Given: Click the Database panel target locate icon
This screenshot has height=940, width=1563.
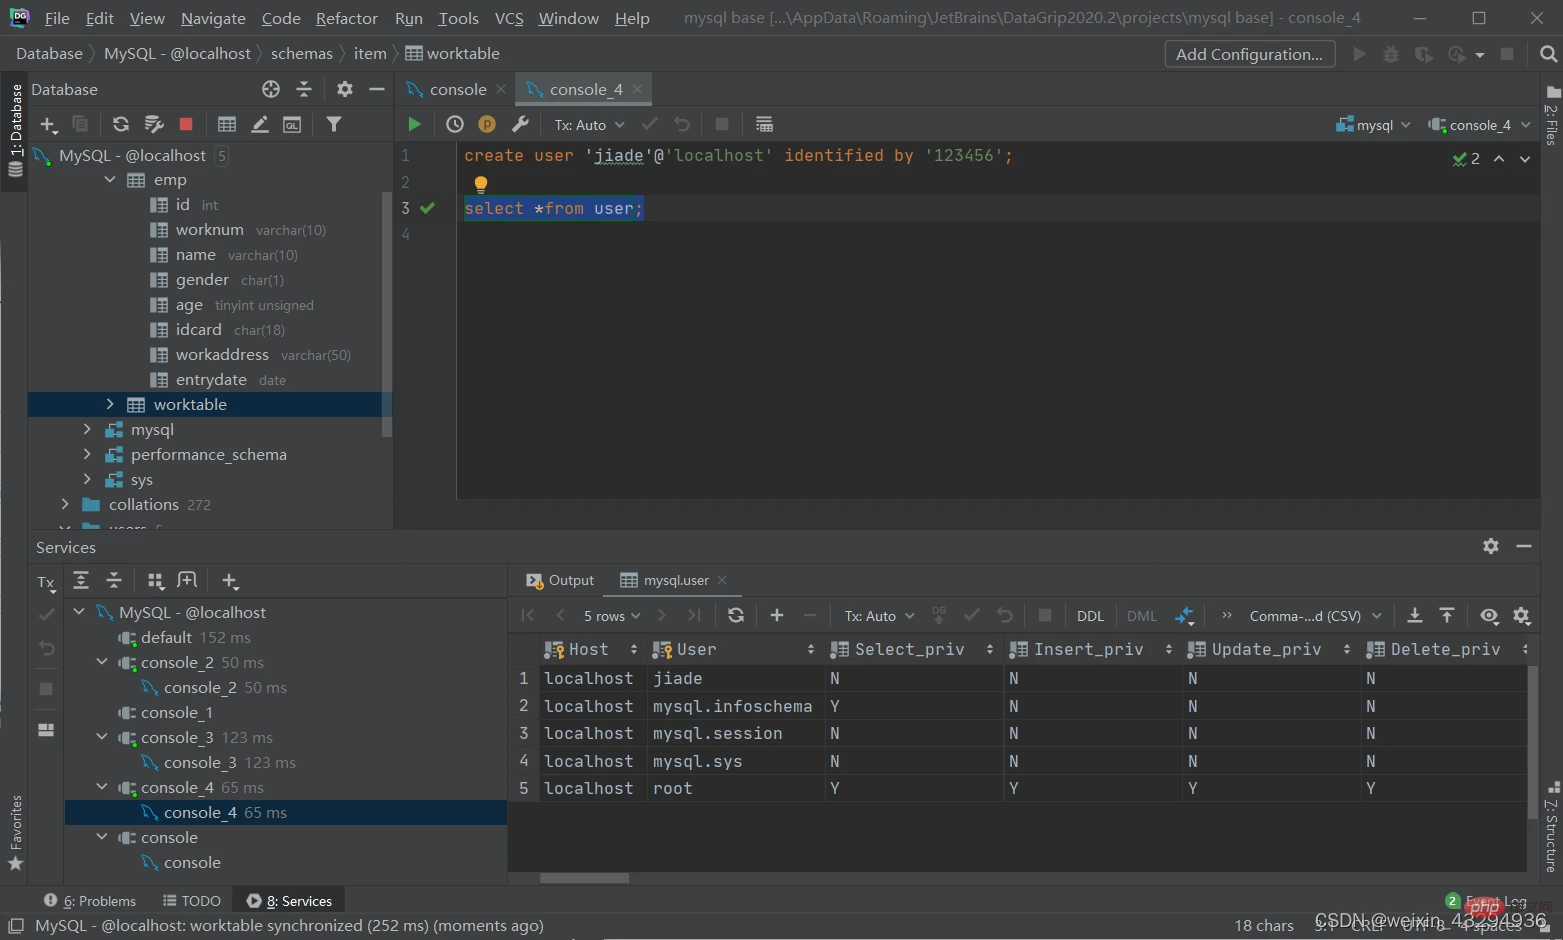Looking at the screenshot, I should pos(271,89).
